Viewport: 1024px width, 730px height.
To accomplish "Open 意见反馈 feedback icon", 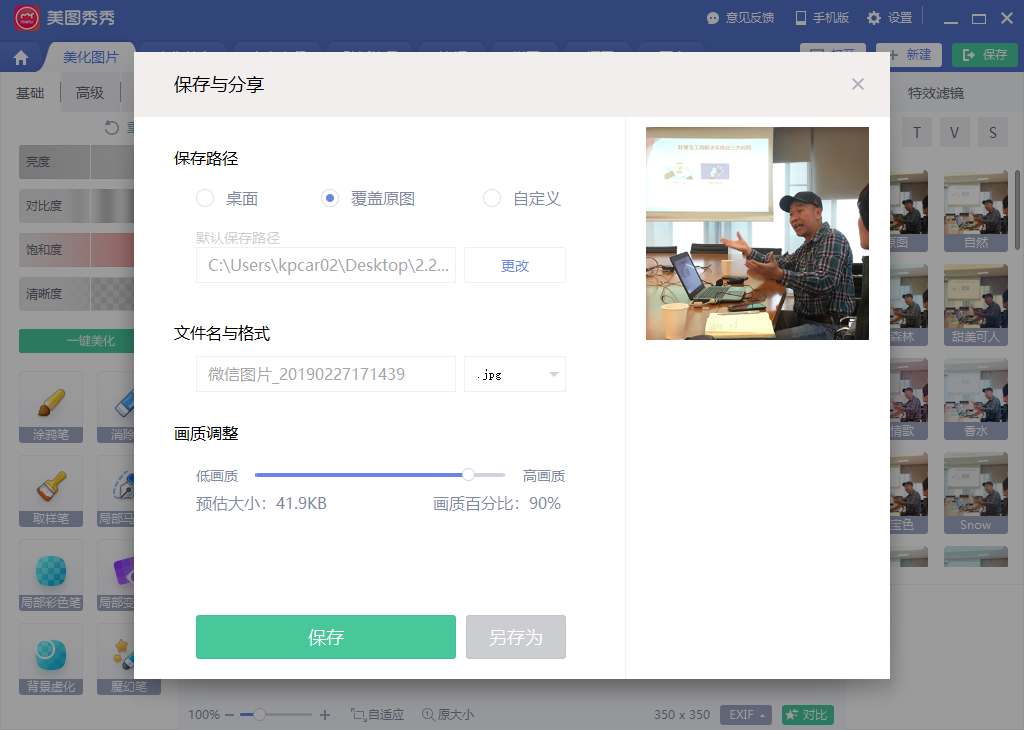I will coord(712,18).
